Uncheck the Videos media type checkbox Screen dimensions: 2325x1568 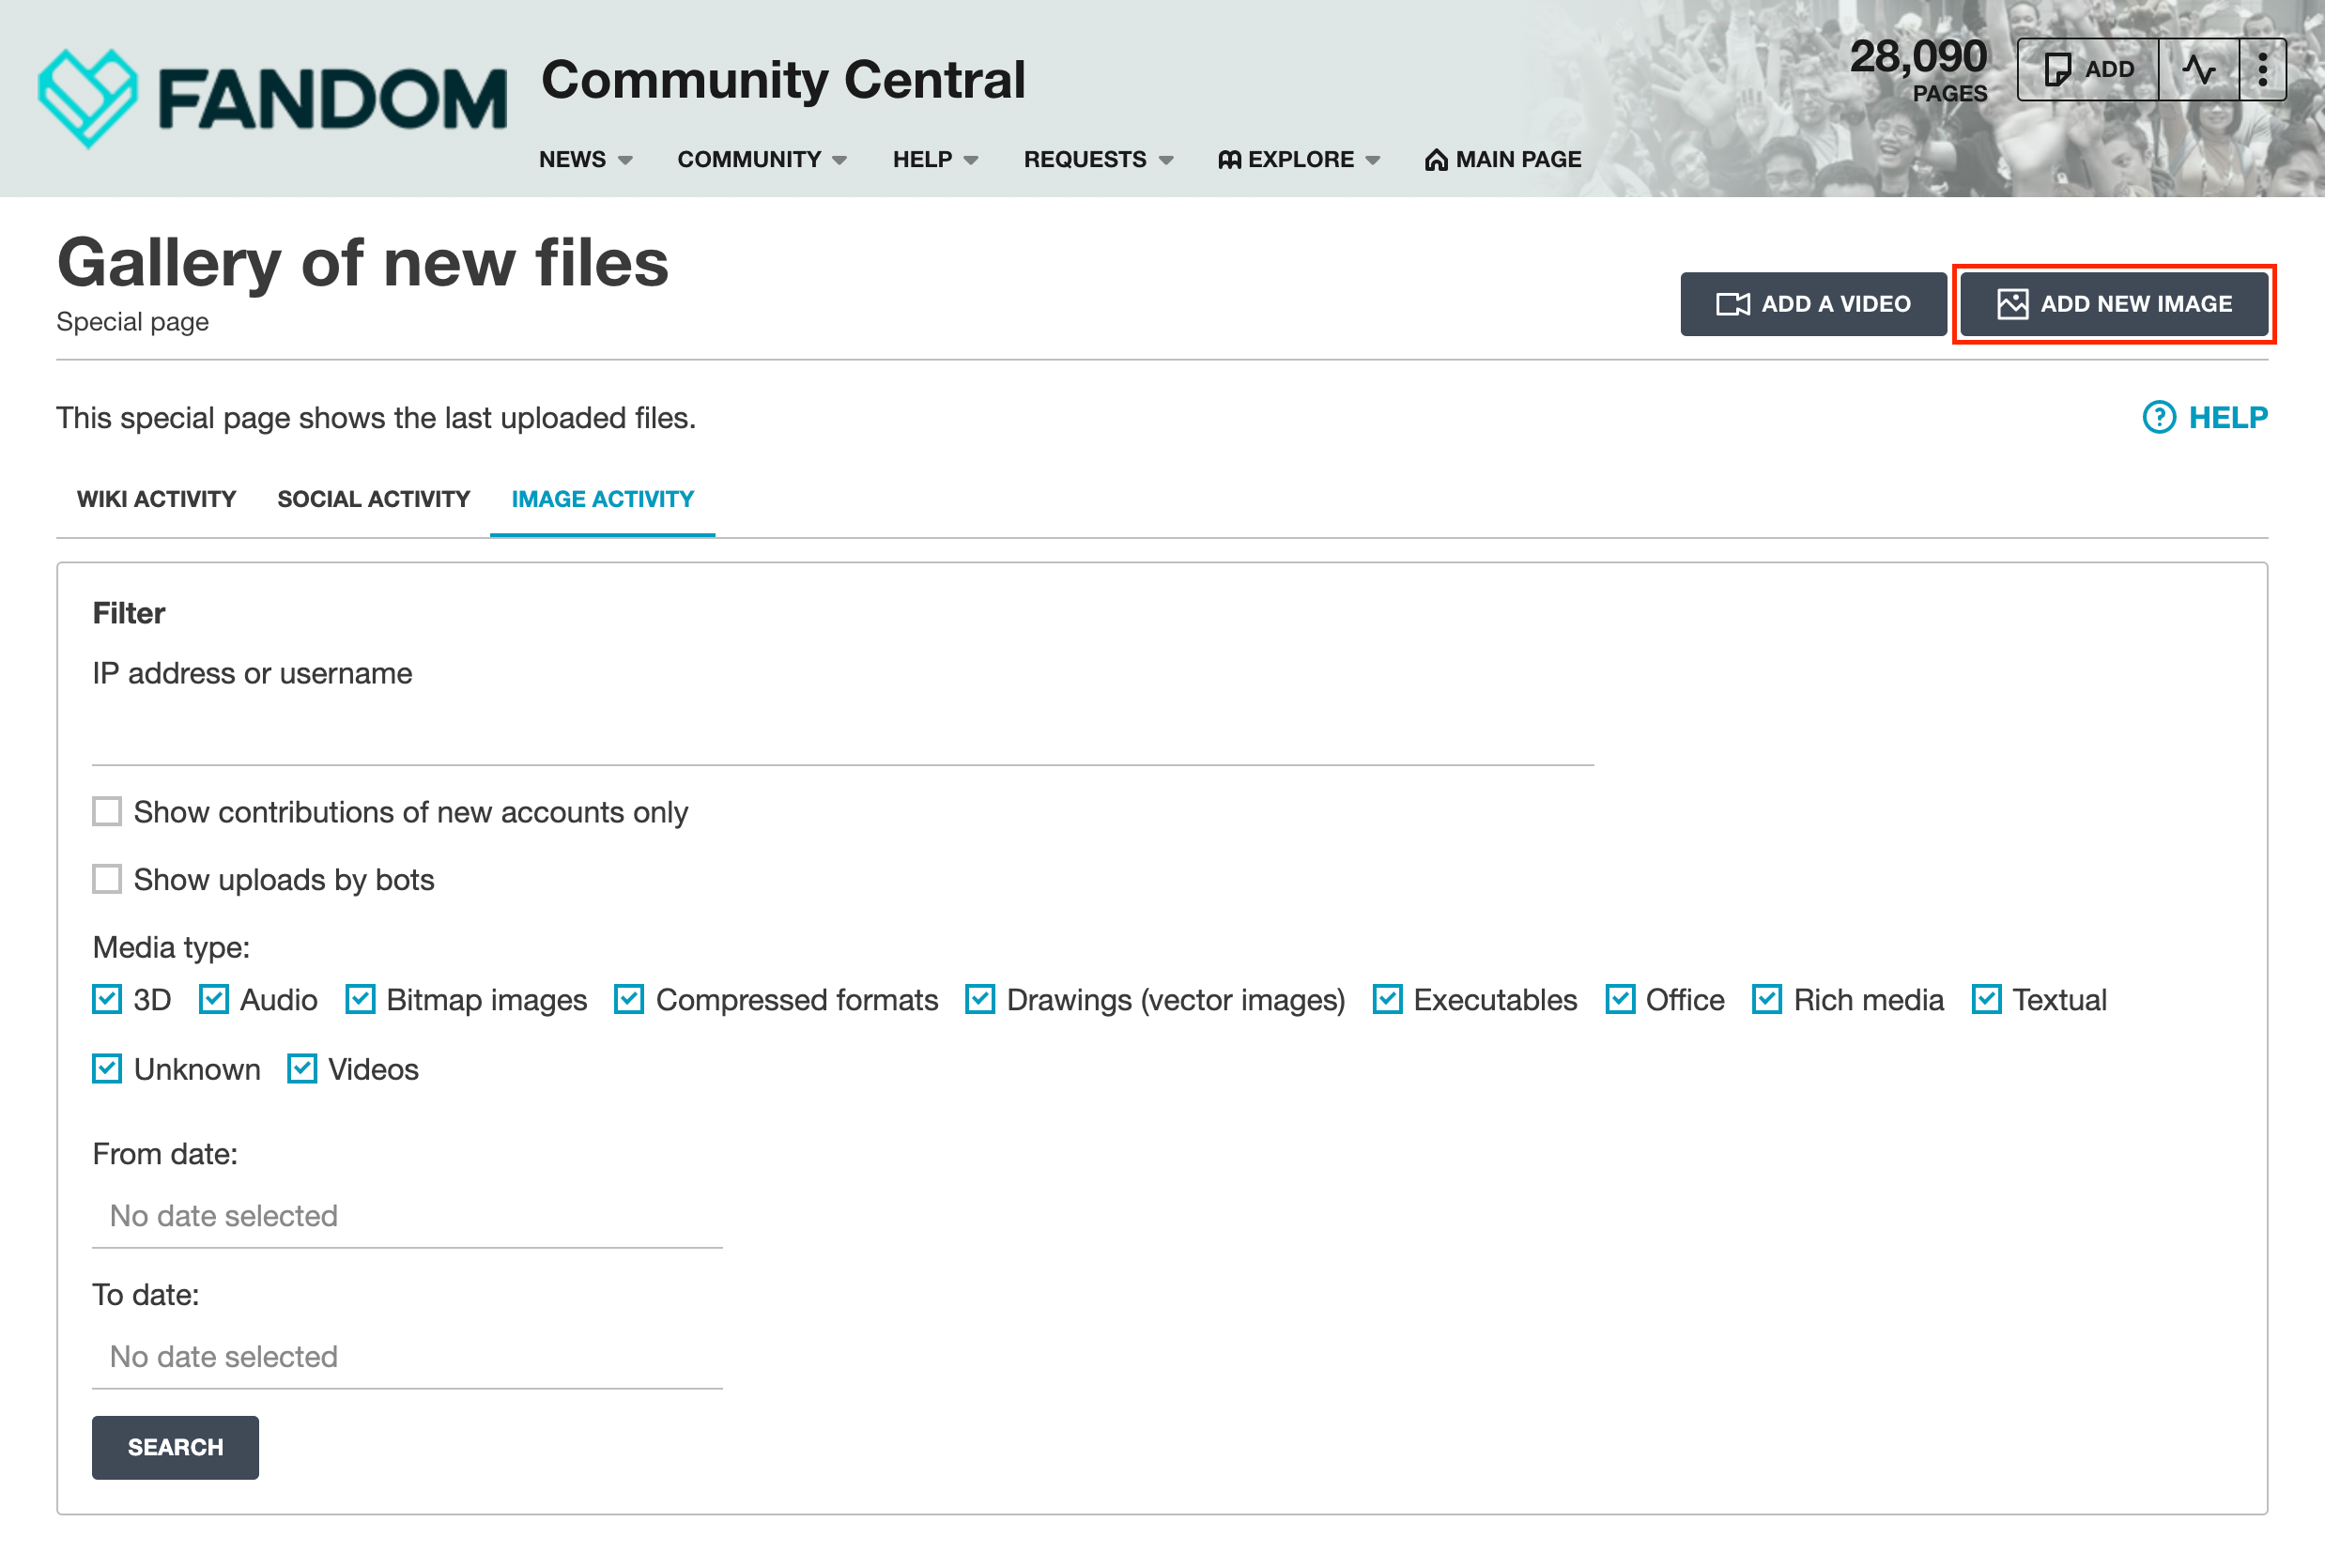tap(302, 1068)
